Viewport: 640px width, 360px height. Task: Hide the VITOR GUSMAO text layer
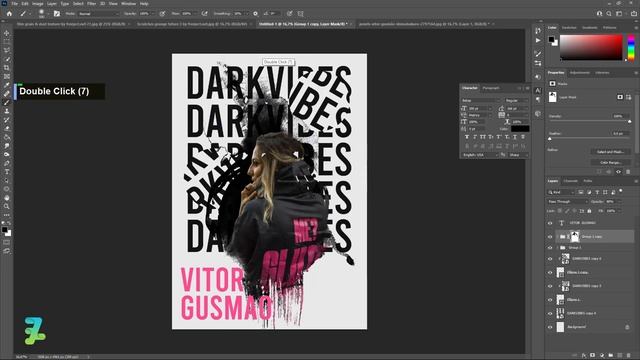point(550,223)
